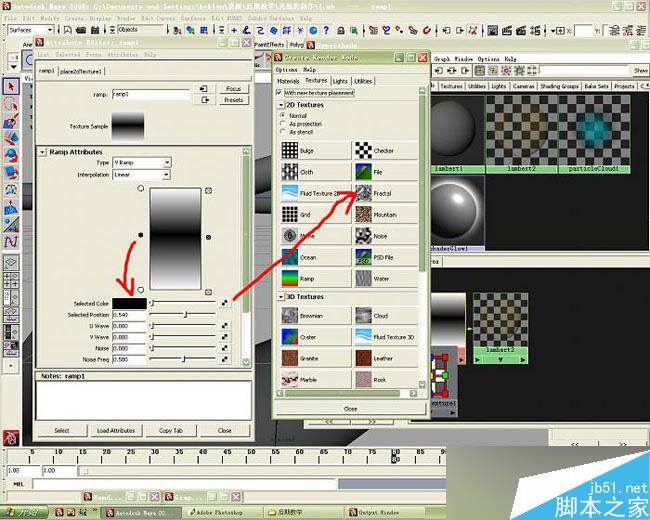Click Select button in Attribute Editor

[62, 430]
